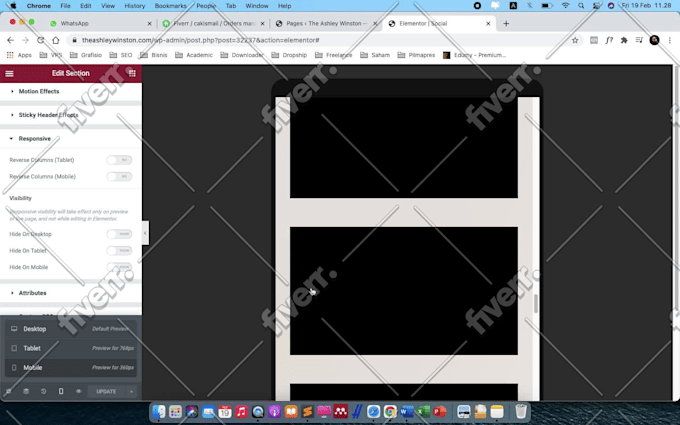Open Microsoft Word from the Dock
This screenshot has height=425, width=680.
pyautogui.click(x=407, y=412)
